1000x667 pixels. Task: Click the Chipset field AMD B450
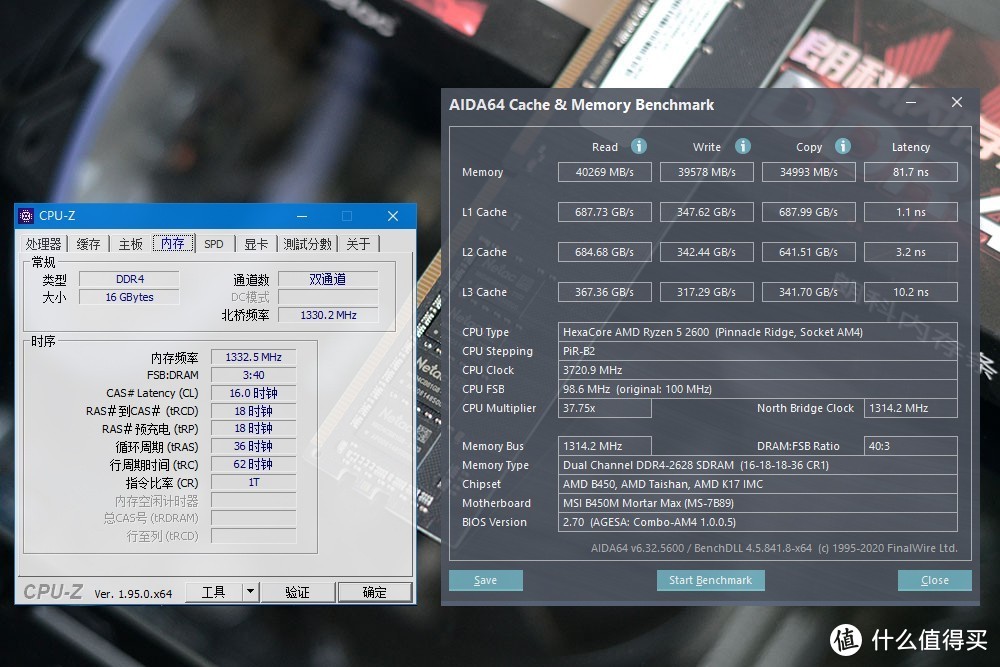pos(758,484)
